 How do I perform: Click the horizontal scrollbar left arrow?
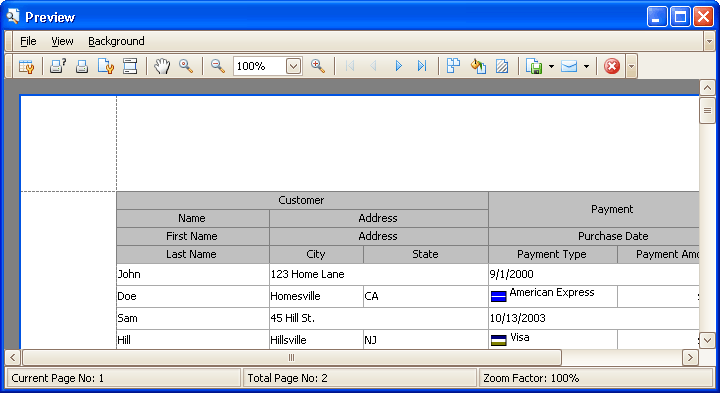(x=12, y=357)
